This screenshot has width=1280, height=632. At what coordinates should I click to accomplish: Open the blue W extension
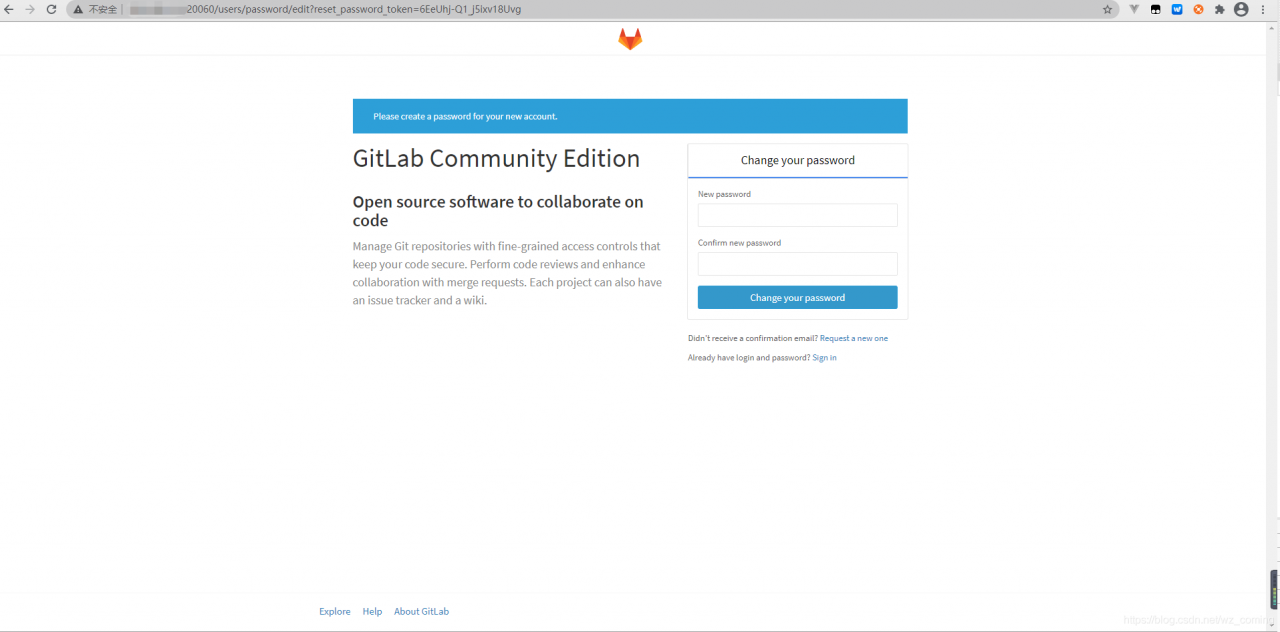tap(1177, 9)
